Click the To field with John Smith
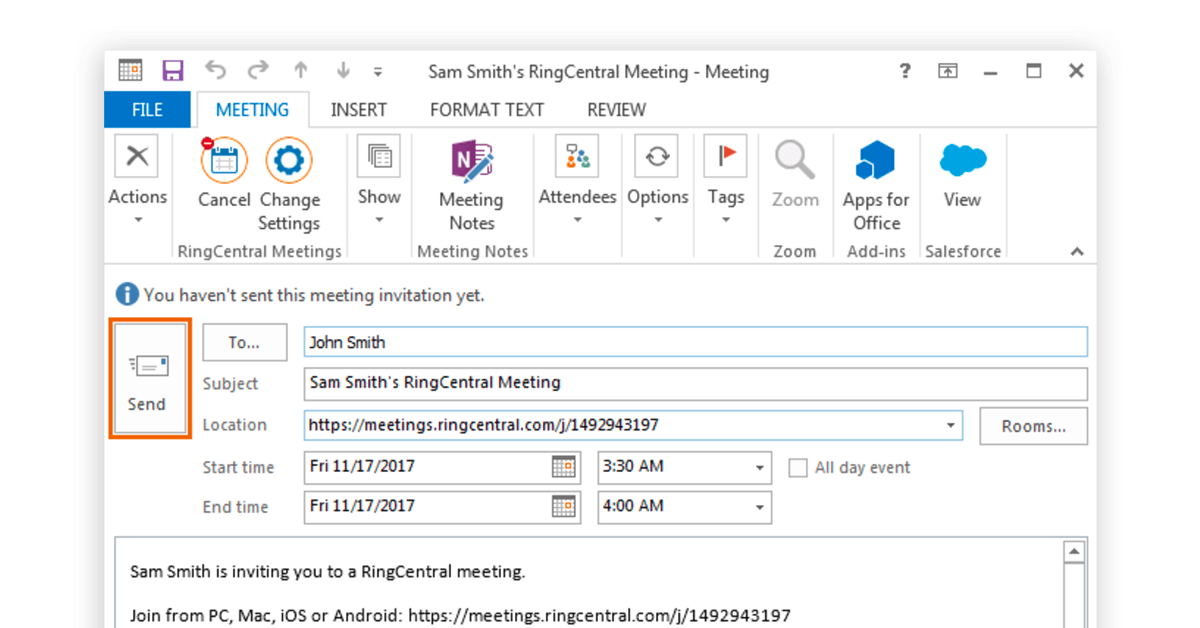The height and width of the screenshot is (628, 1200). pyautogui.click(x=695, y=342)
